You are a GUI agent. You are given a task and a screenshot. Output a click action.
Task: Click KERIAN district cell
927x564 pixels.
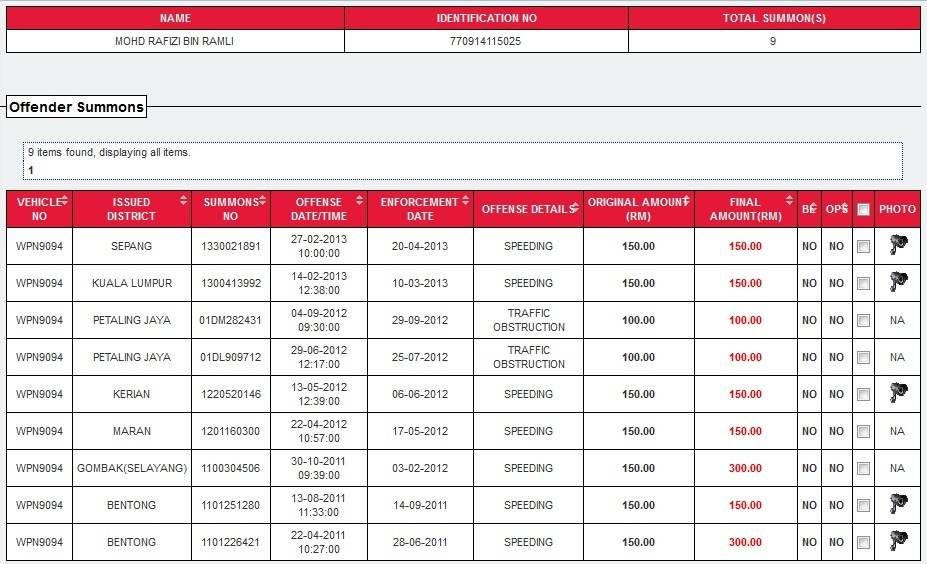tap(132, 394)
